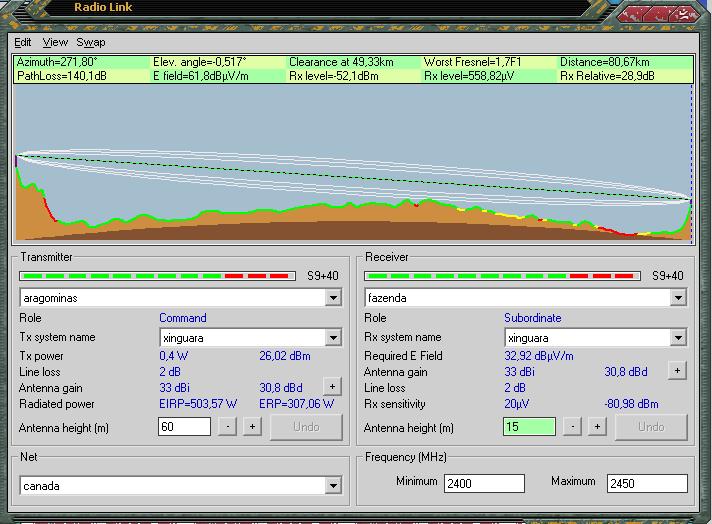The height and width of the screenshot is (524, 712).
Task: Open the Rx system name dropdown
Action: pos(678,338)
